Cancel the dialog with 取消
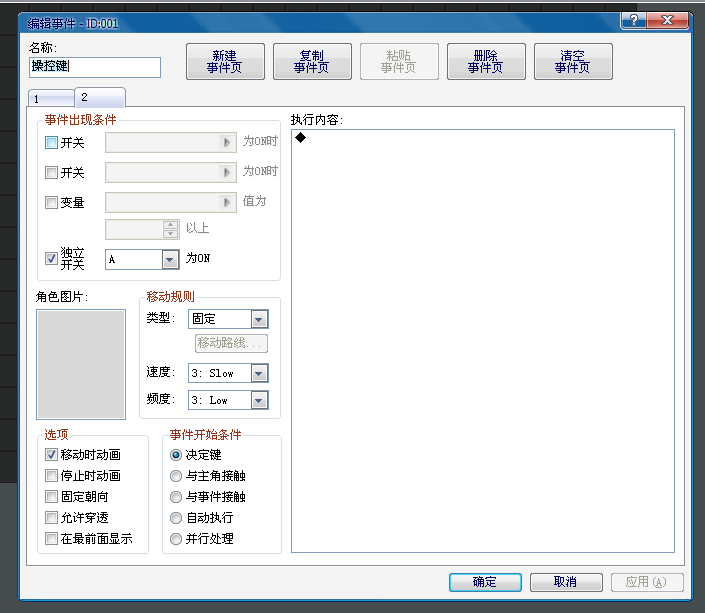This screenshot has height=613, width=705. pos(566,582)
